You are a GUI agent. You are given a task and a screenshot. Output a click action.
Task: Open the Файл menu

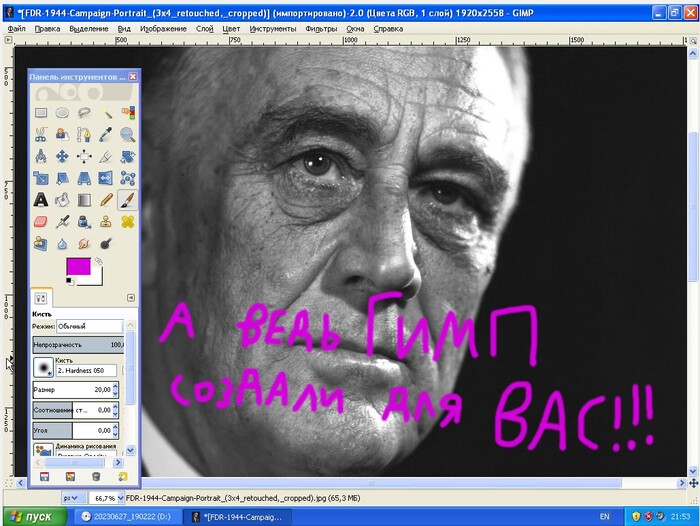(x=17, y=29)
